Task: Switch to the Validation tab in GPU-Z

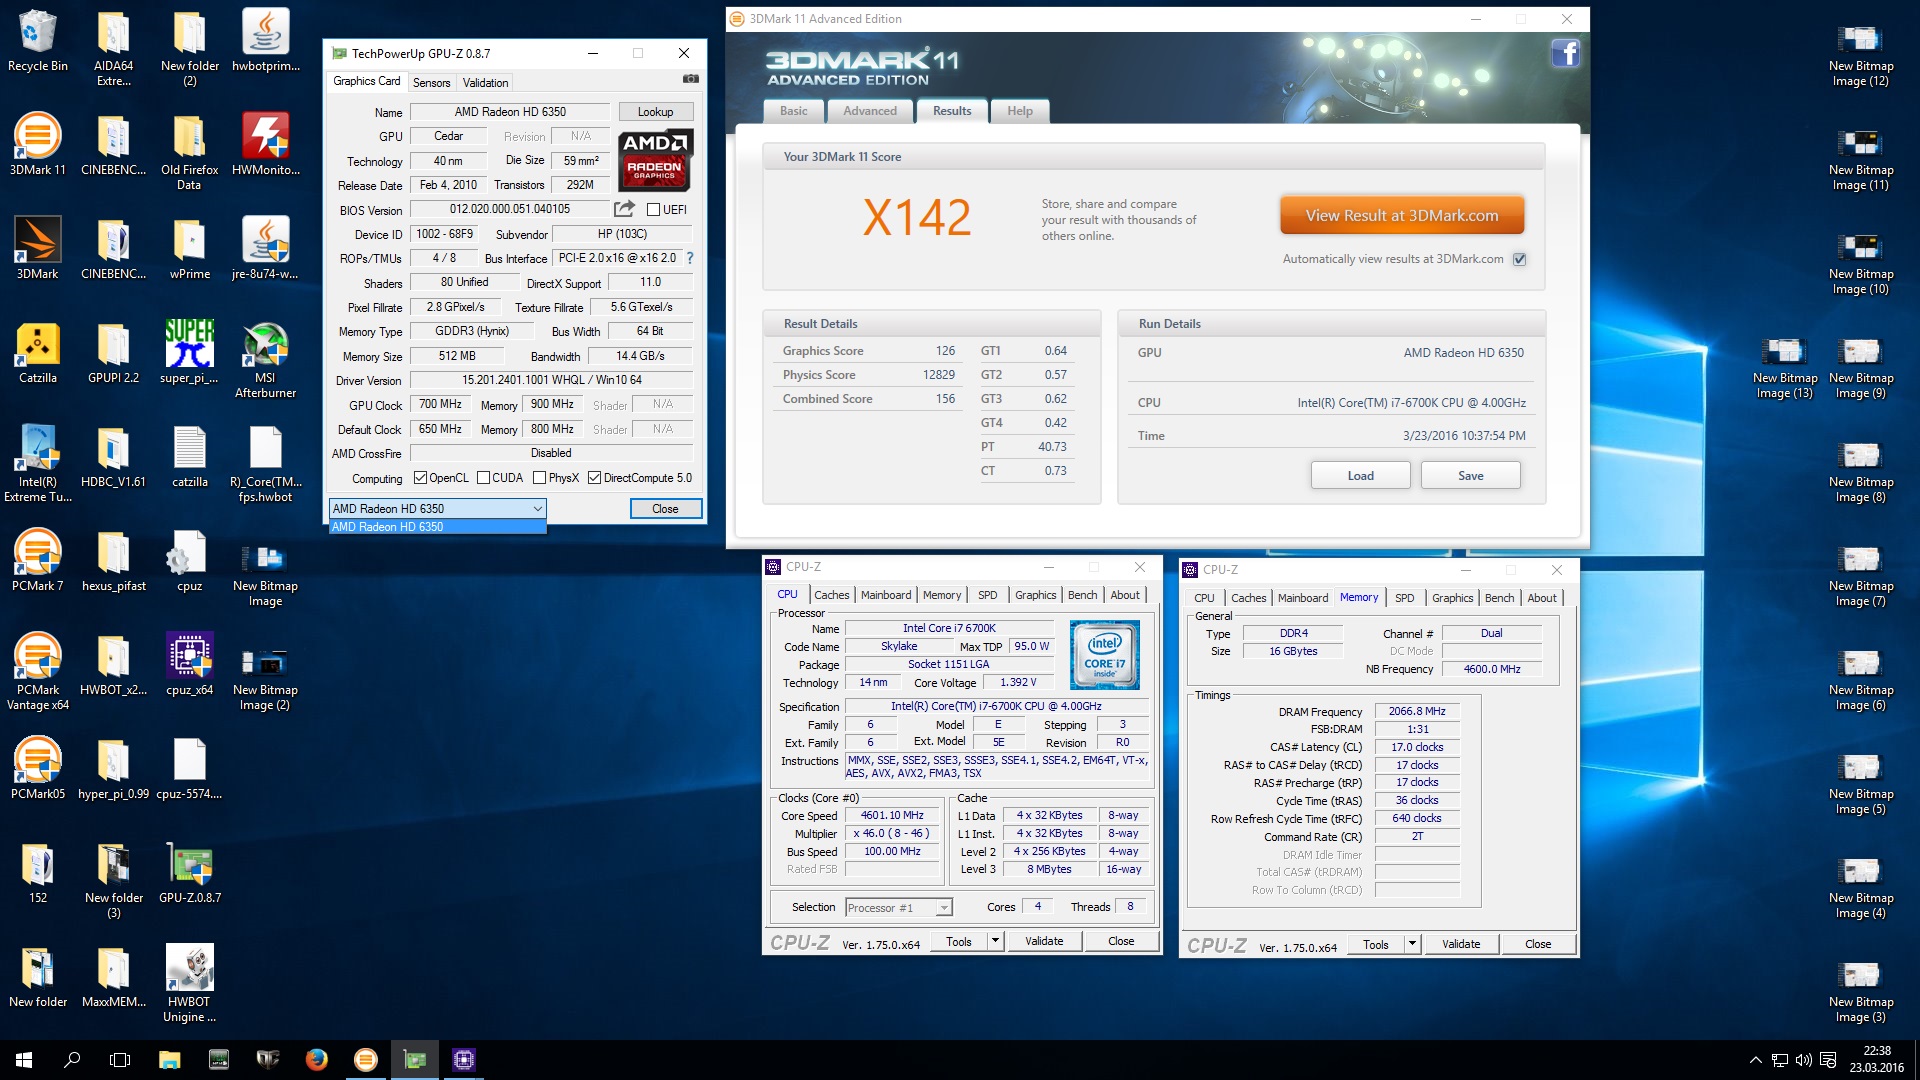Action: tap(485, 83)
